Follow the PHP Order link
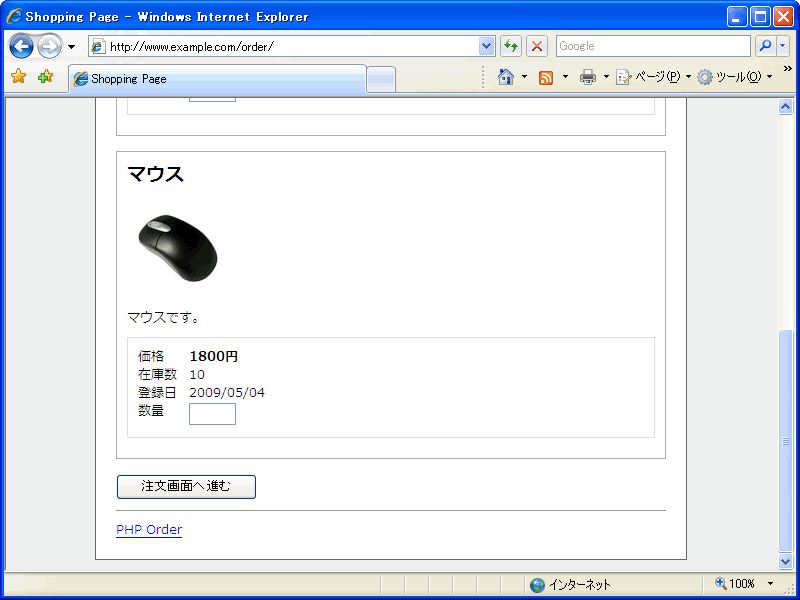 point(149,529)
